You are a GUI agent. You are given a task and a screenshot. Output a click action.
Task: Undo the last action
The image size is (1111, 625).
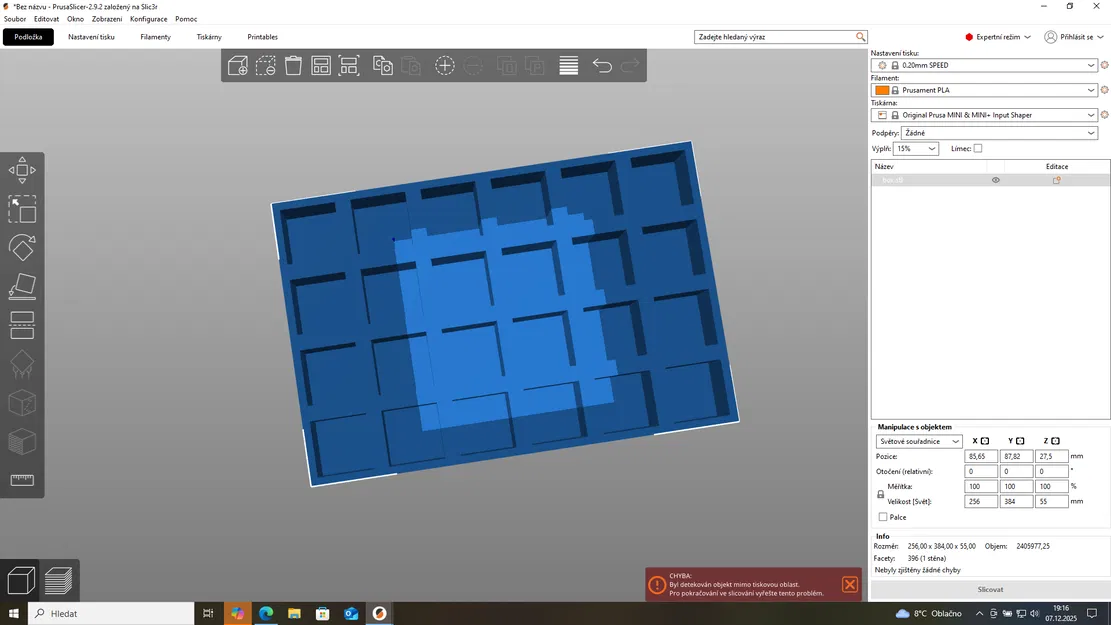click(602, 65)
